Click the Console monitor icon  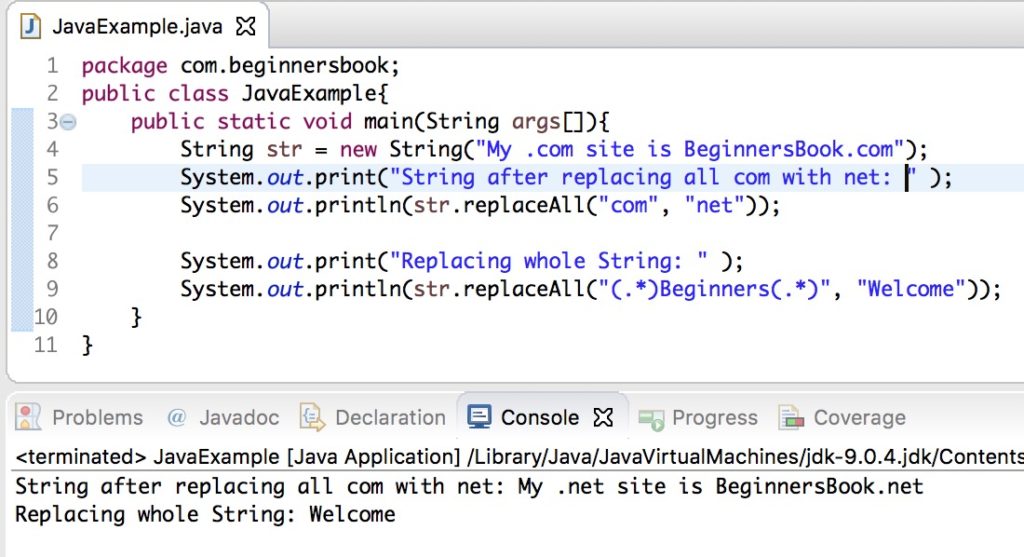(x=479, y=417)
